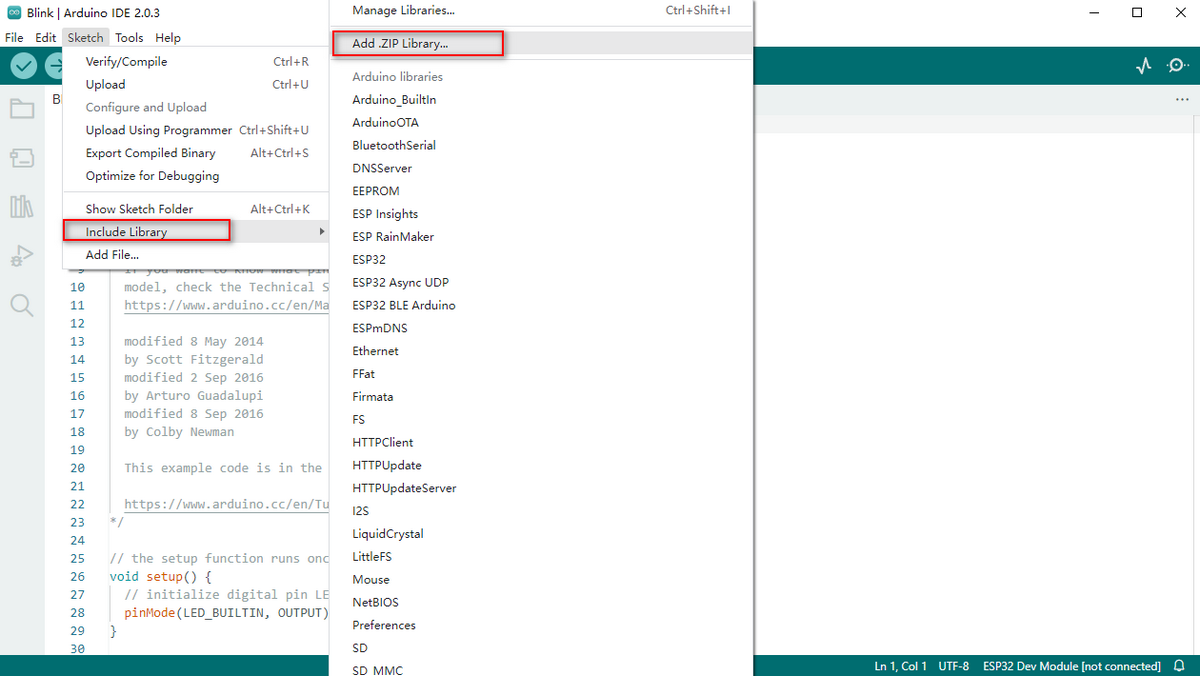Click the editor tab overflow three-dots icon

tap(1184, 100)
